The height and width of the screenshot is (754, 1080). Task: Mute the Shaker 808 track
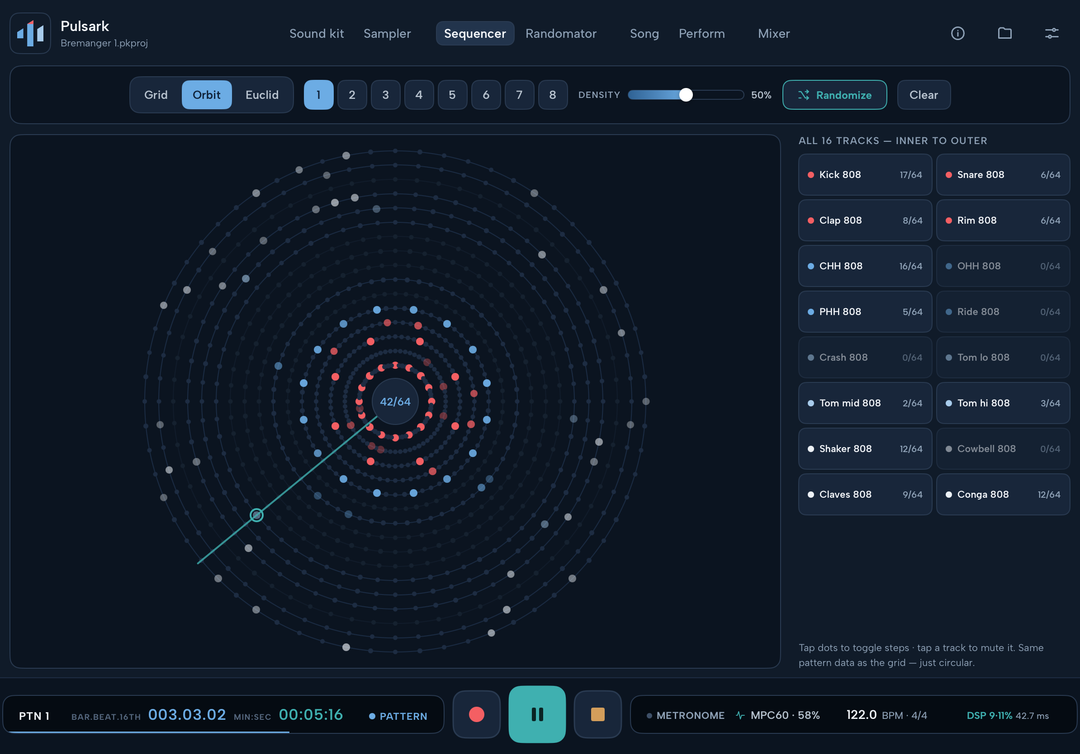[x=864, y=449]
